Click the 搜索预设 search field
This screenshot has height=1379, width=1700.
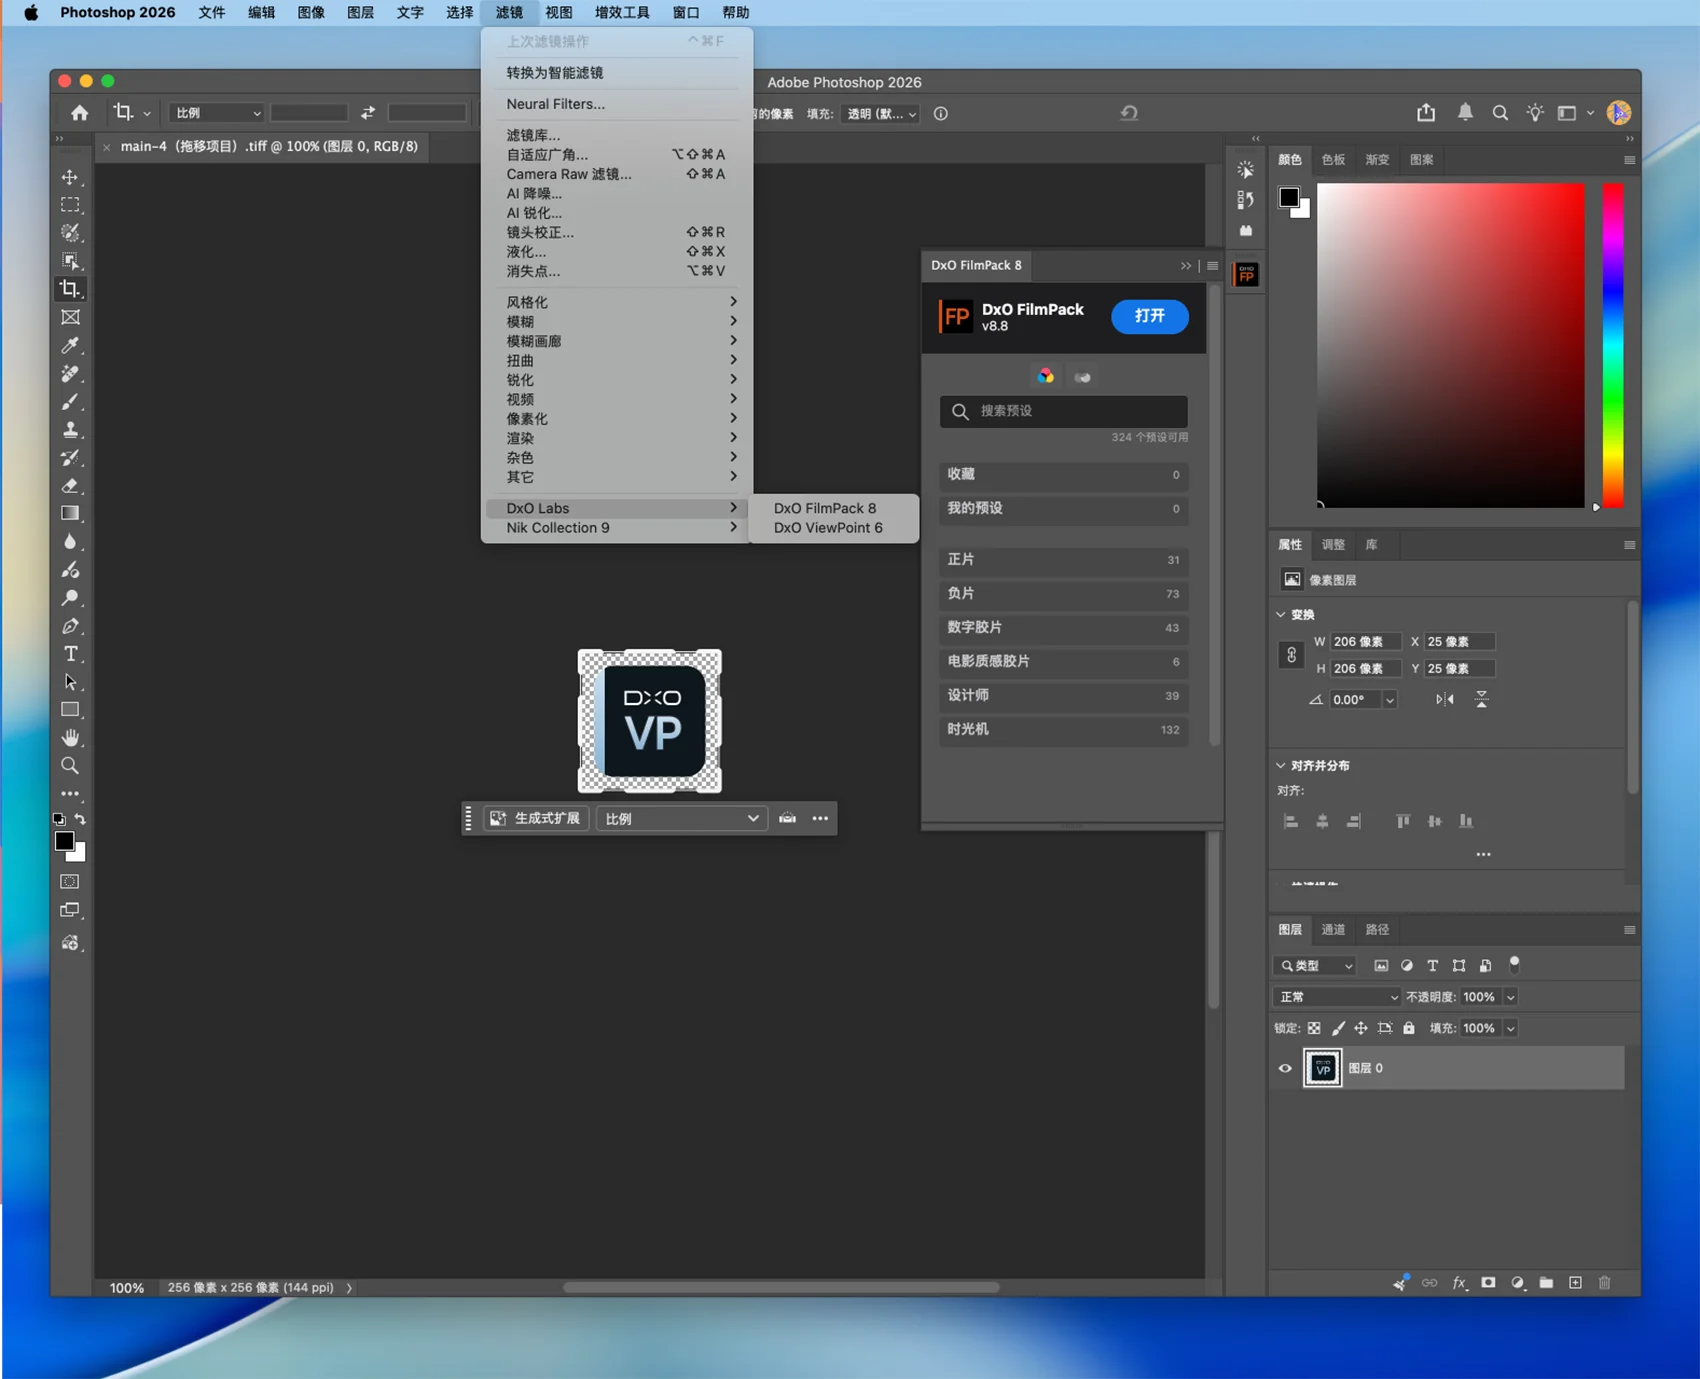click(x=1064, y=411)
